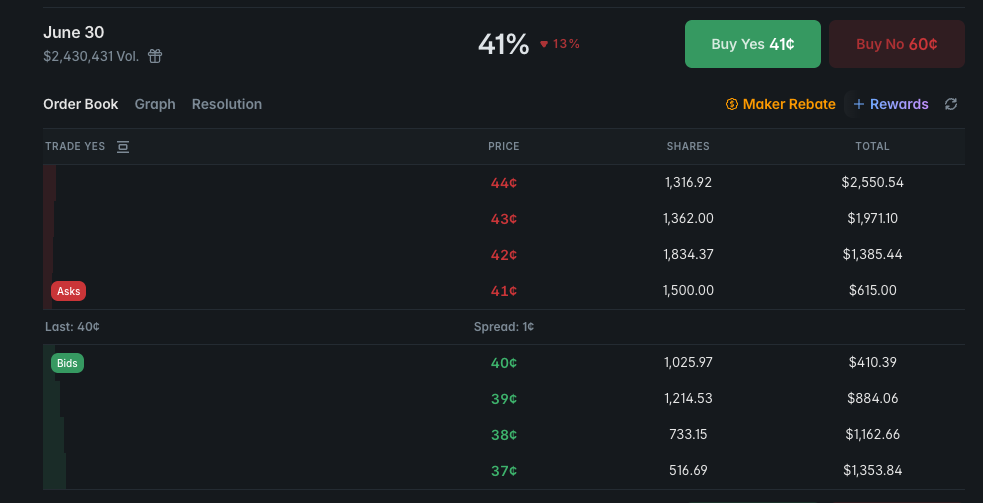Click the red down-arrow 13% change indicator
This screenshot has width=983, height=503.
(x=560, y=44)
